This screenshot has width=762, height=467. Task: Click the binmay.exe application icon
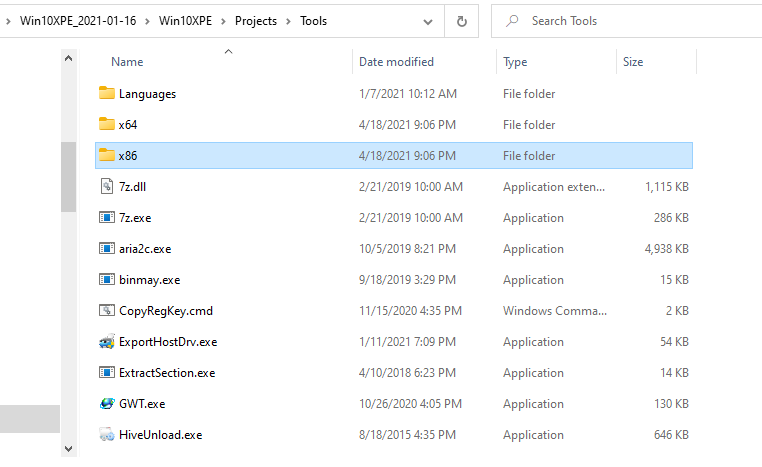106,279
